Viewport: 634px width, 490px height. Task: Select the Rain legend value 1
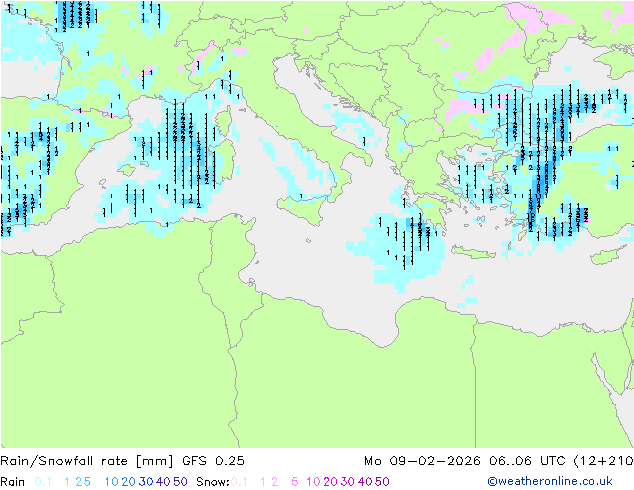[67, 482]
